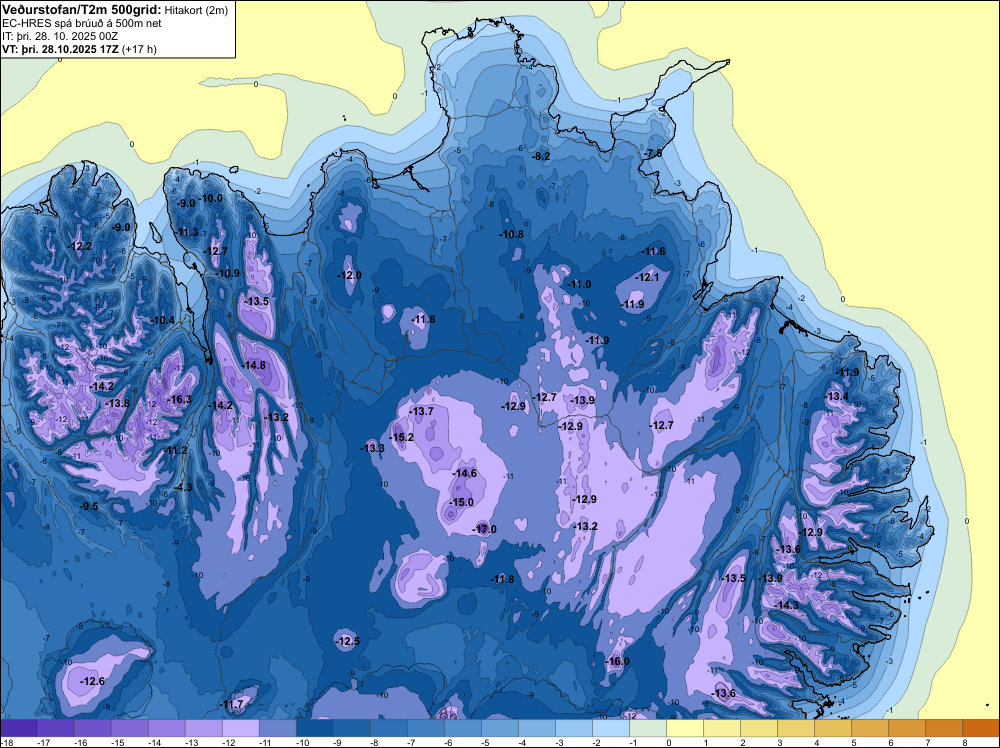Image resolution: width=1000 pixels, height=748 pixels.
Task: Click the -12.2 temperature label
Action: click(x=80, y=246)
